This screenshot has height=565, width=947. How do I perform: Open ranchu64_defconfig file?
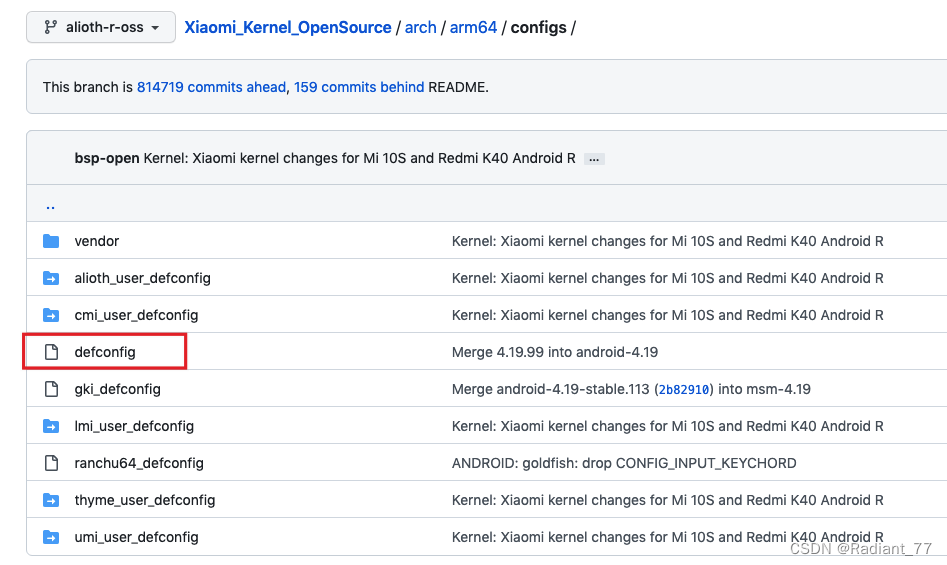click(x=139, y=463)
